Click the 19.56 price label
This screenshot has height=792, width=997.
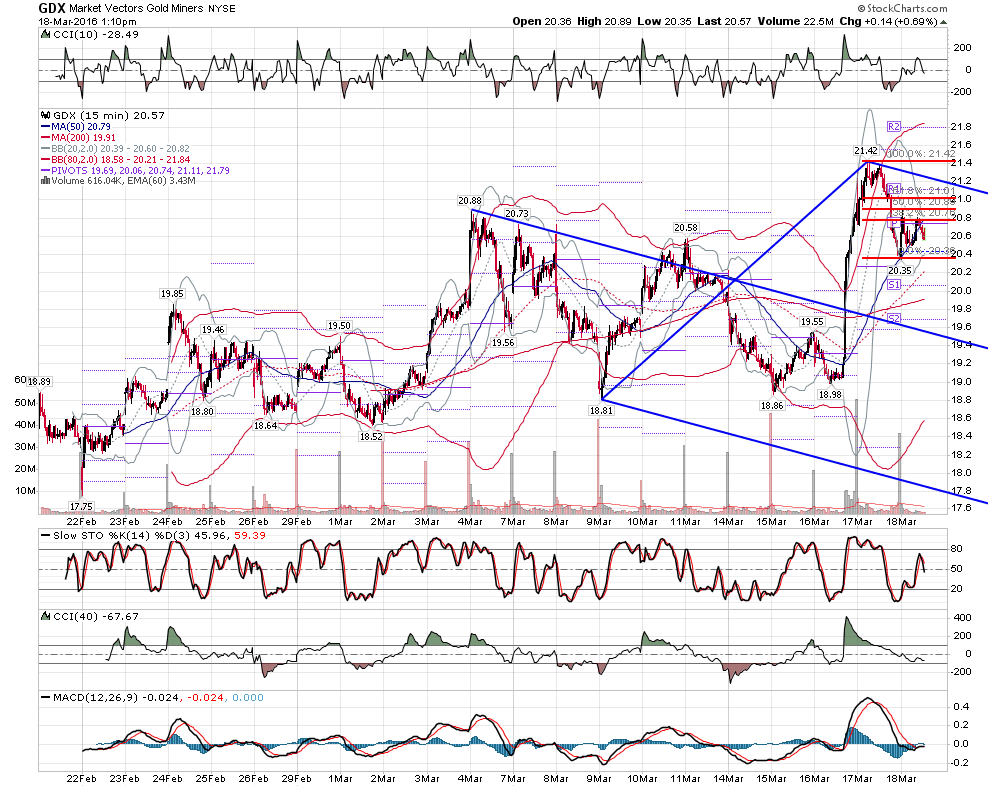click(503, 343)
